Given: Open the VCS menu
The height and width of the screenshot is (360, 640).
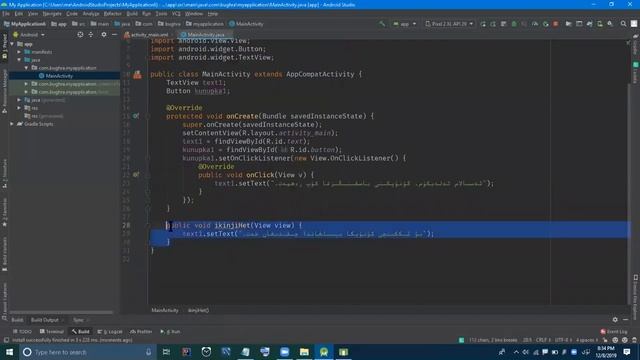Looking at the screenshot, I should tap(176, 13).
